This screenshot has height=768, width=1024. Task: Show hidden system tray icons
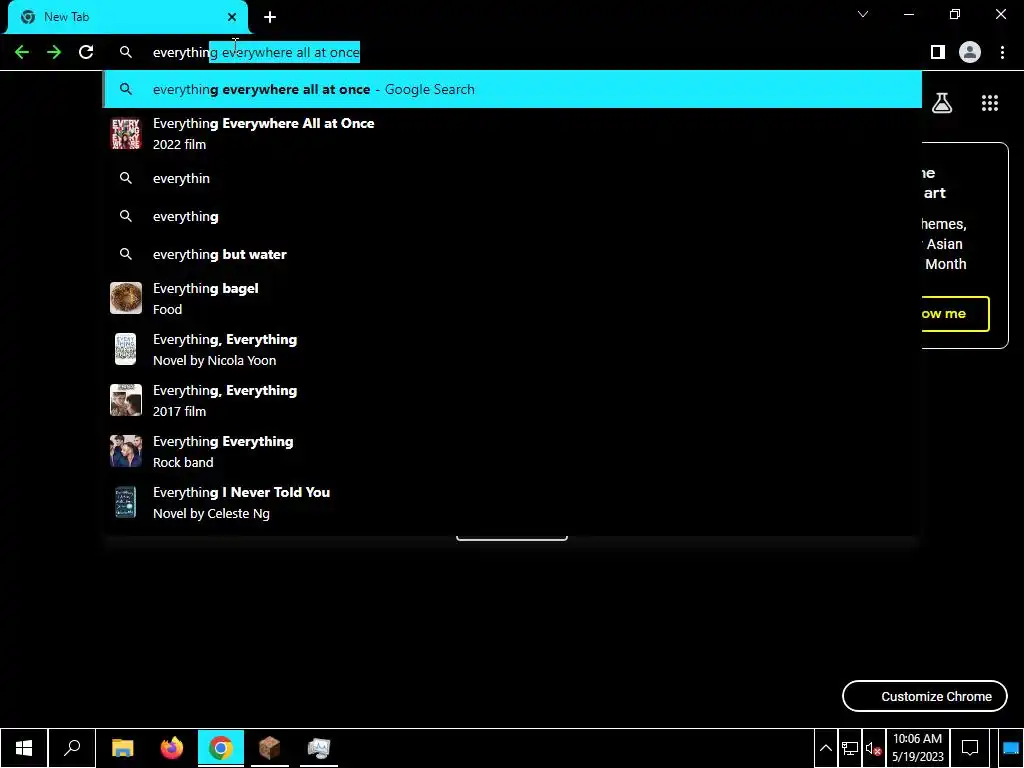point(825,748)
